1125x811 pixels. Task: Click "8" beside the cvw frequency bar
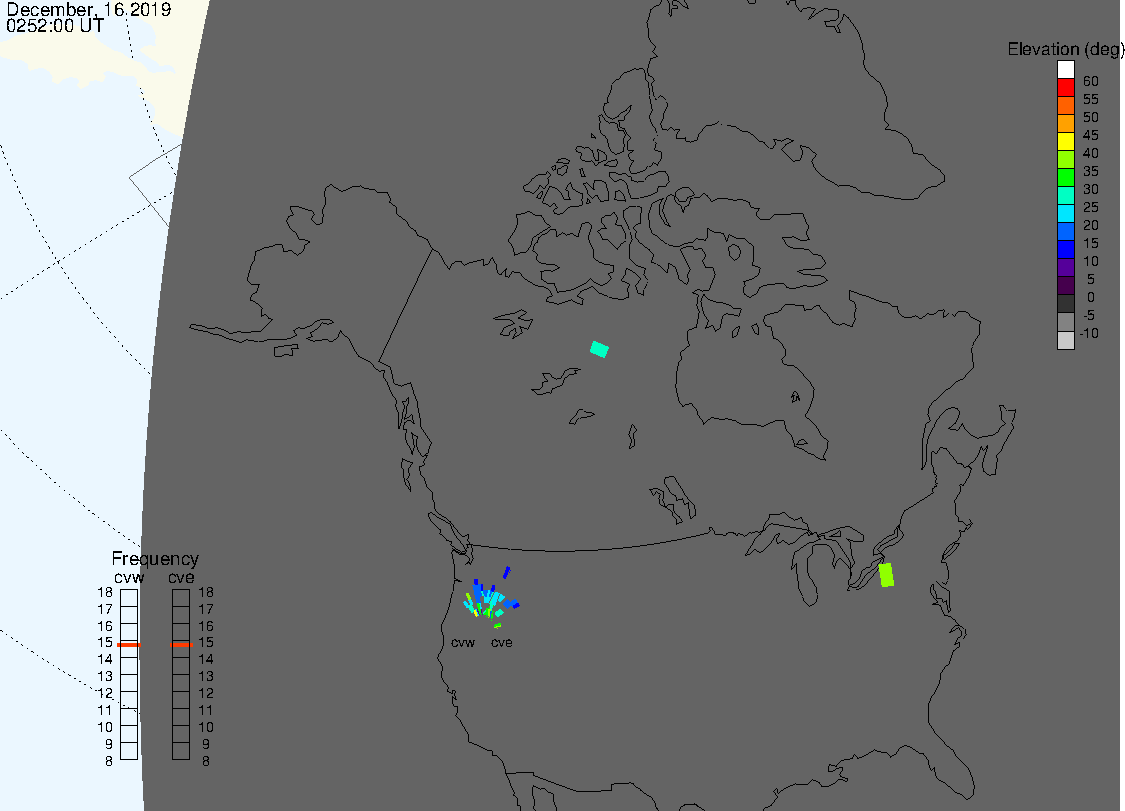[x=109, y=761]
